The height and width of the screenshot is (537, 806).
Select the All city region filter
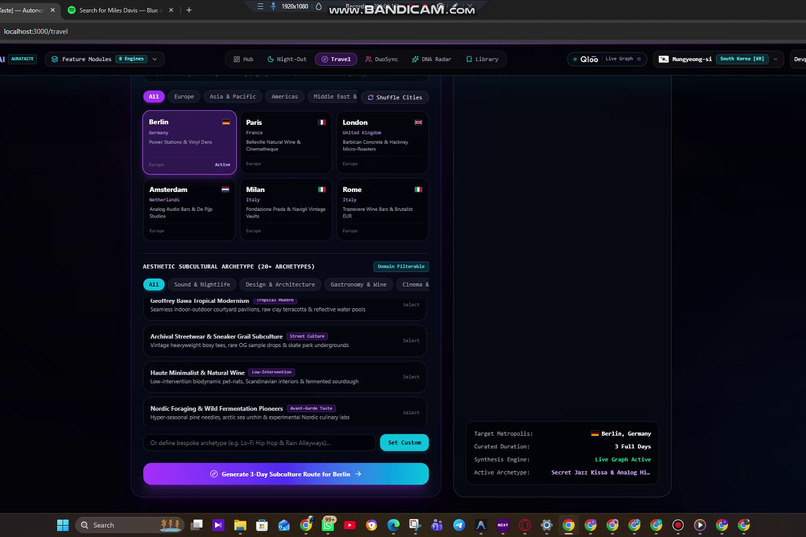pos(154,97)
